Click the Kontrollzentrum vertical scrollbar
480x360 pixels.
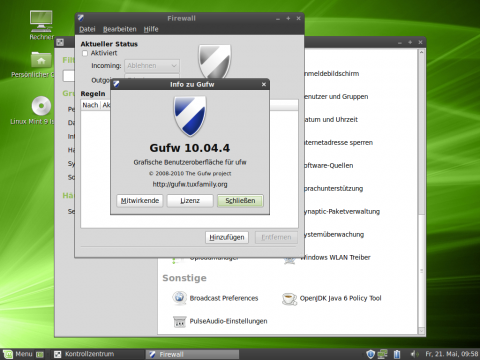[421, 192]
